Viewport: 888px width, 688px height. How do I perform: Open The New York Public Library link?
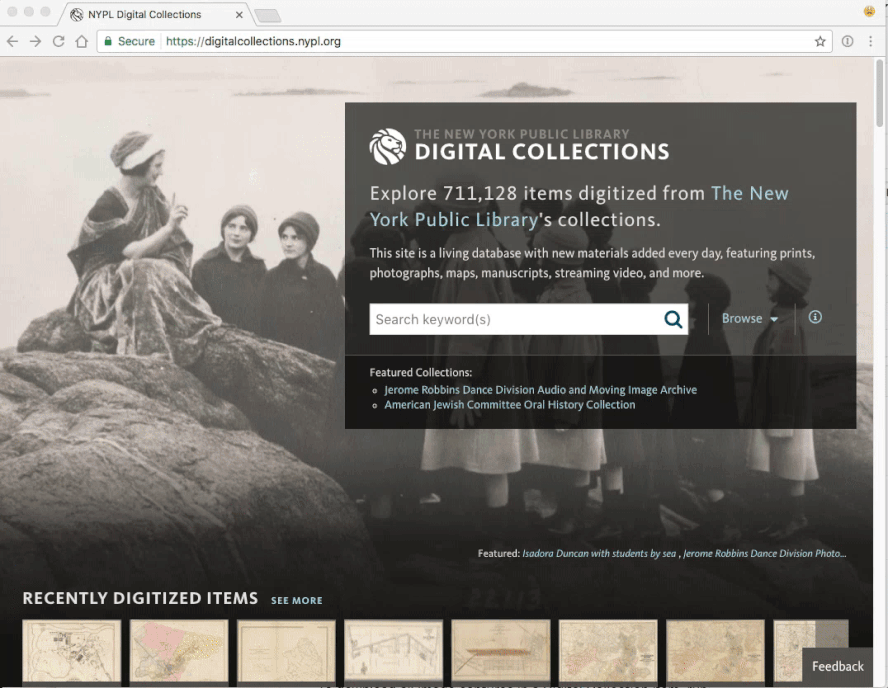tap(579, 206)
